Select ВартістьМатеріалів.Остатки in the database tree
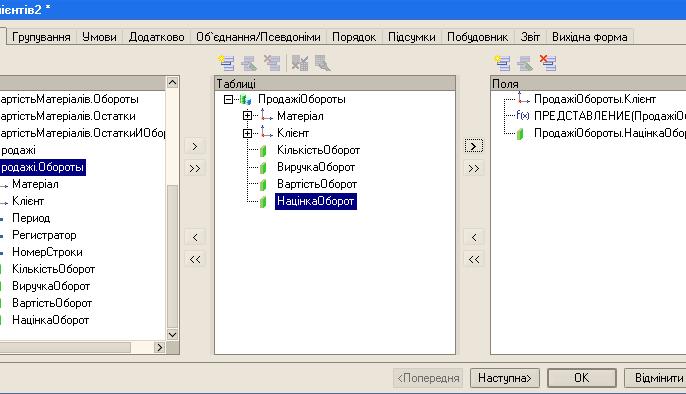 (68, 116)
